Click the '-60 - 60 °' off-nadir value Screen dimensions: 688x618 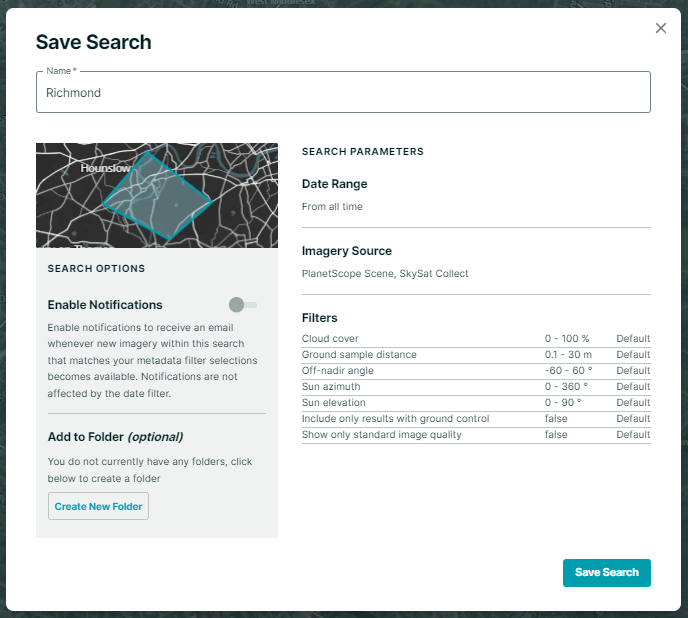[569, 370]
